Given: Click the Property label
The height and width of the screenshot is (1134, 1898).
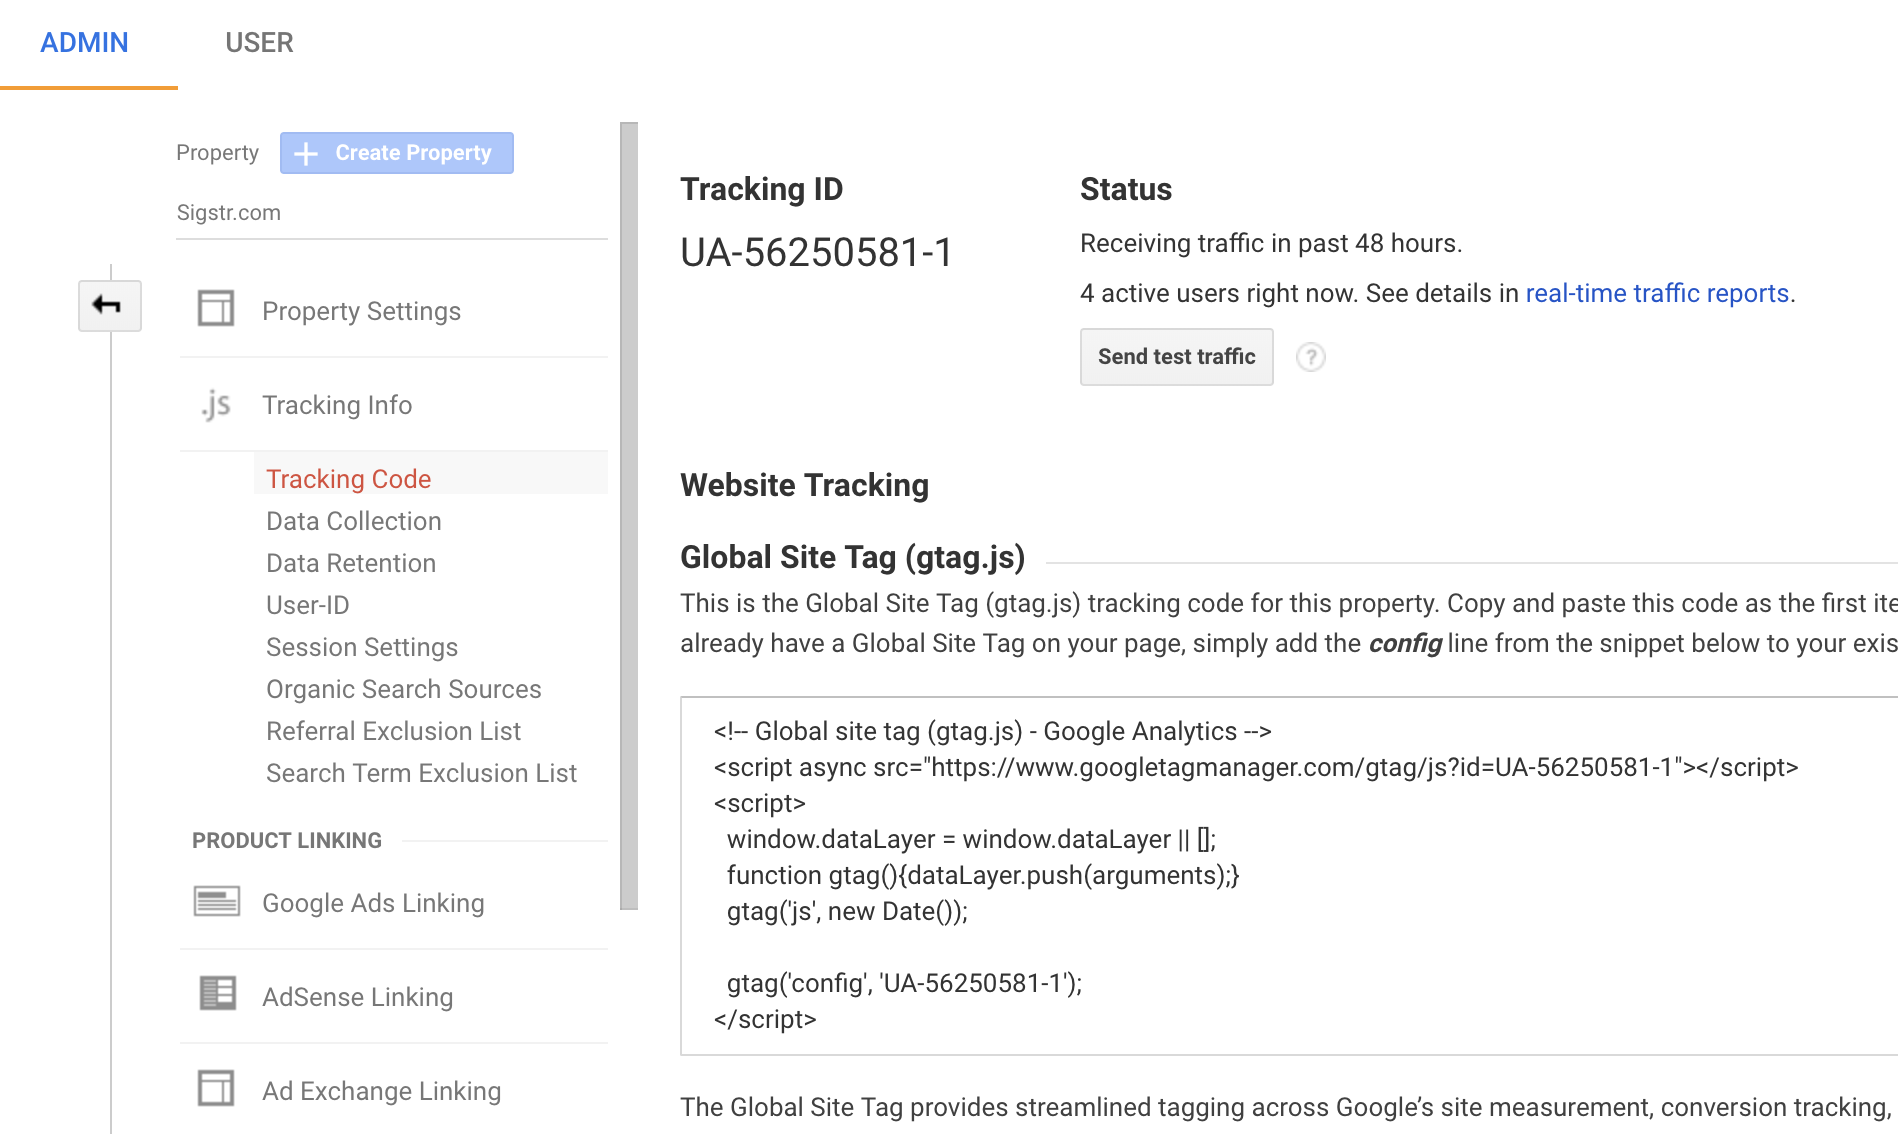Looking at the screenshot, I should click(x=217, y=153).
